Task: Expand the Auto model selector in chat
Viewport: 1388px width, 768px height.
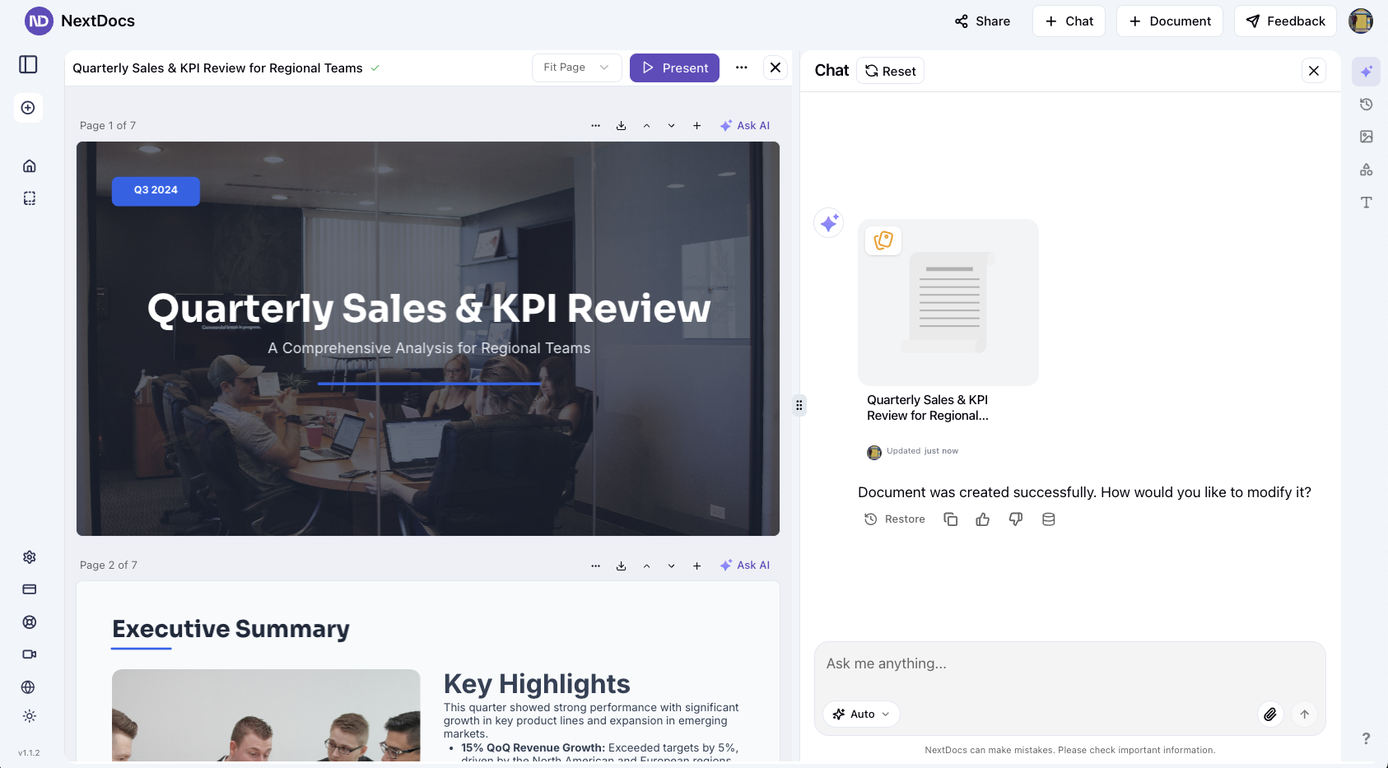Action: coord(860,713)
